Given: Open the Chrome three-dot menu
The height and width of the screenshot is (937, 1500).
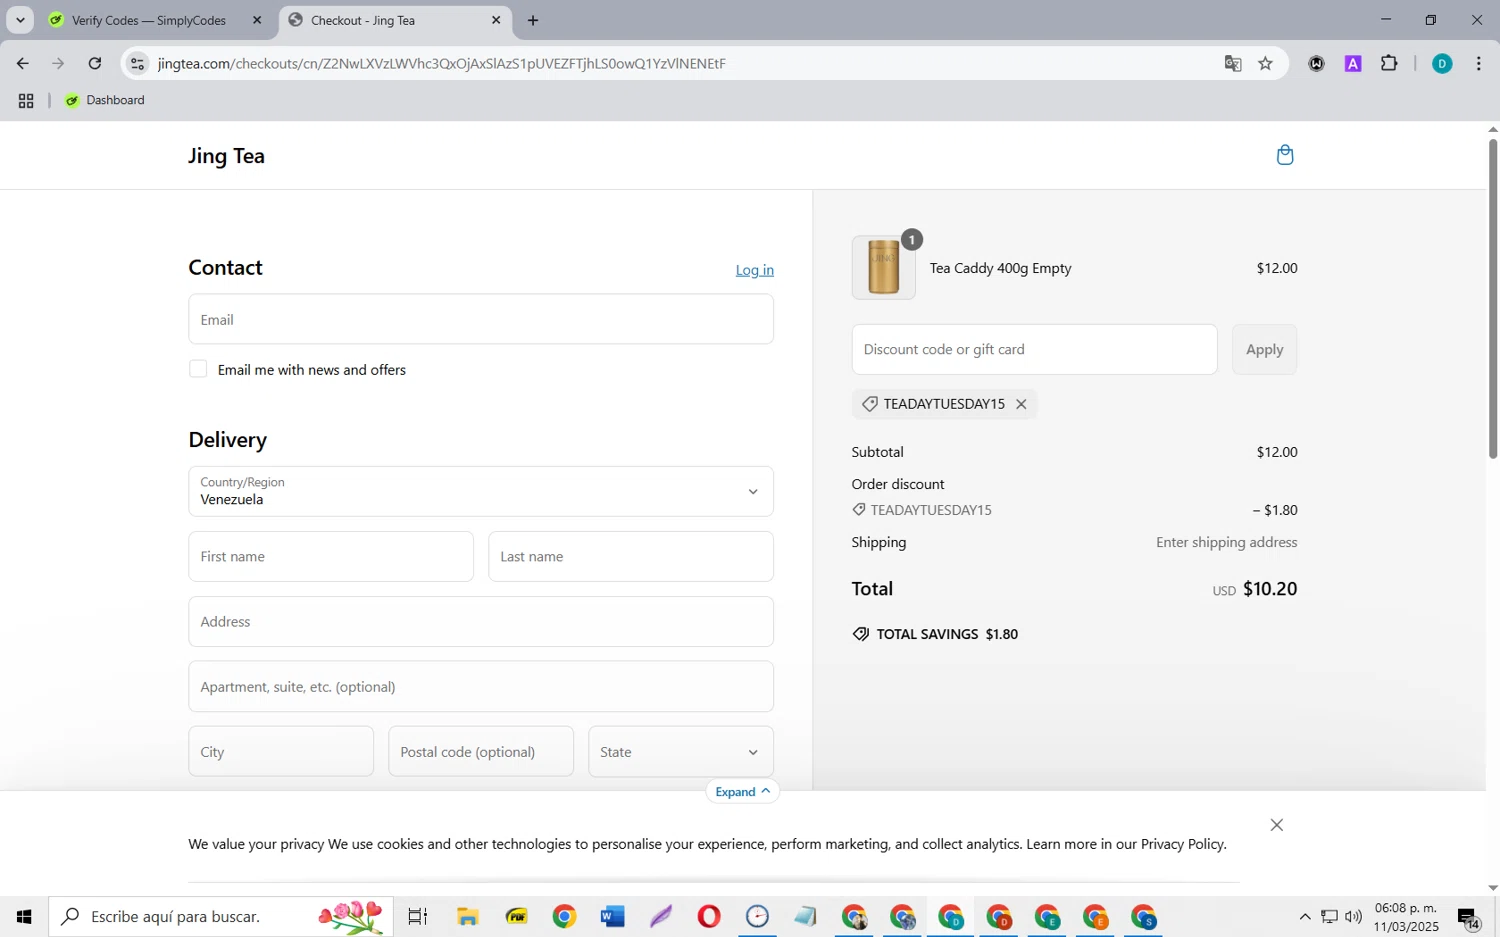Looking at the screenshot, I should coord(1478,63).
